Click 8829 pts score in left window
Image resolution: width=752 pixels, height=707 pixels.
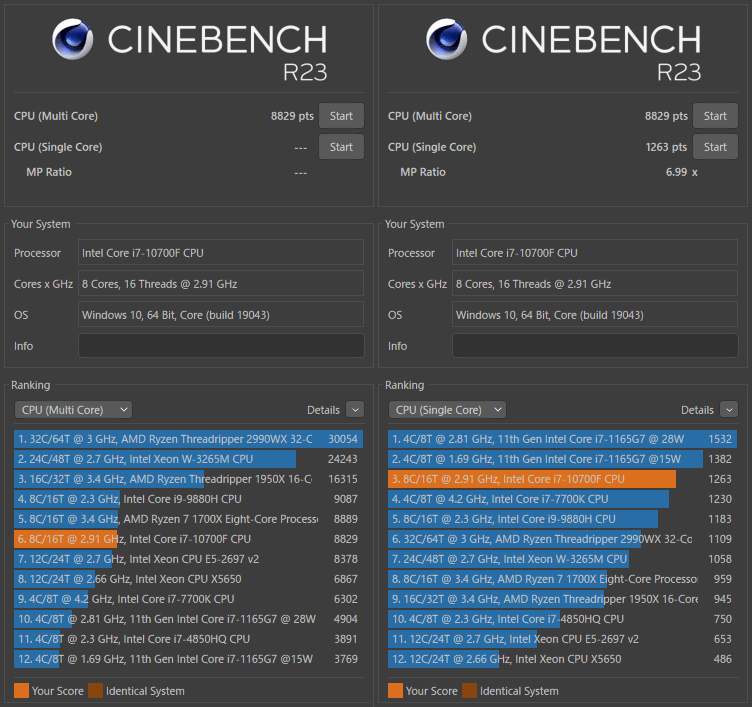[x=292, y=116]
